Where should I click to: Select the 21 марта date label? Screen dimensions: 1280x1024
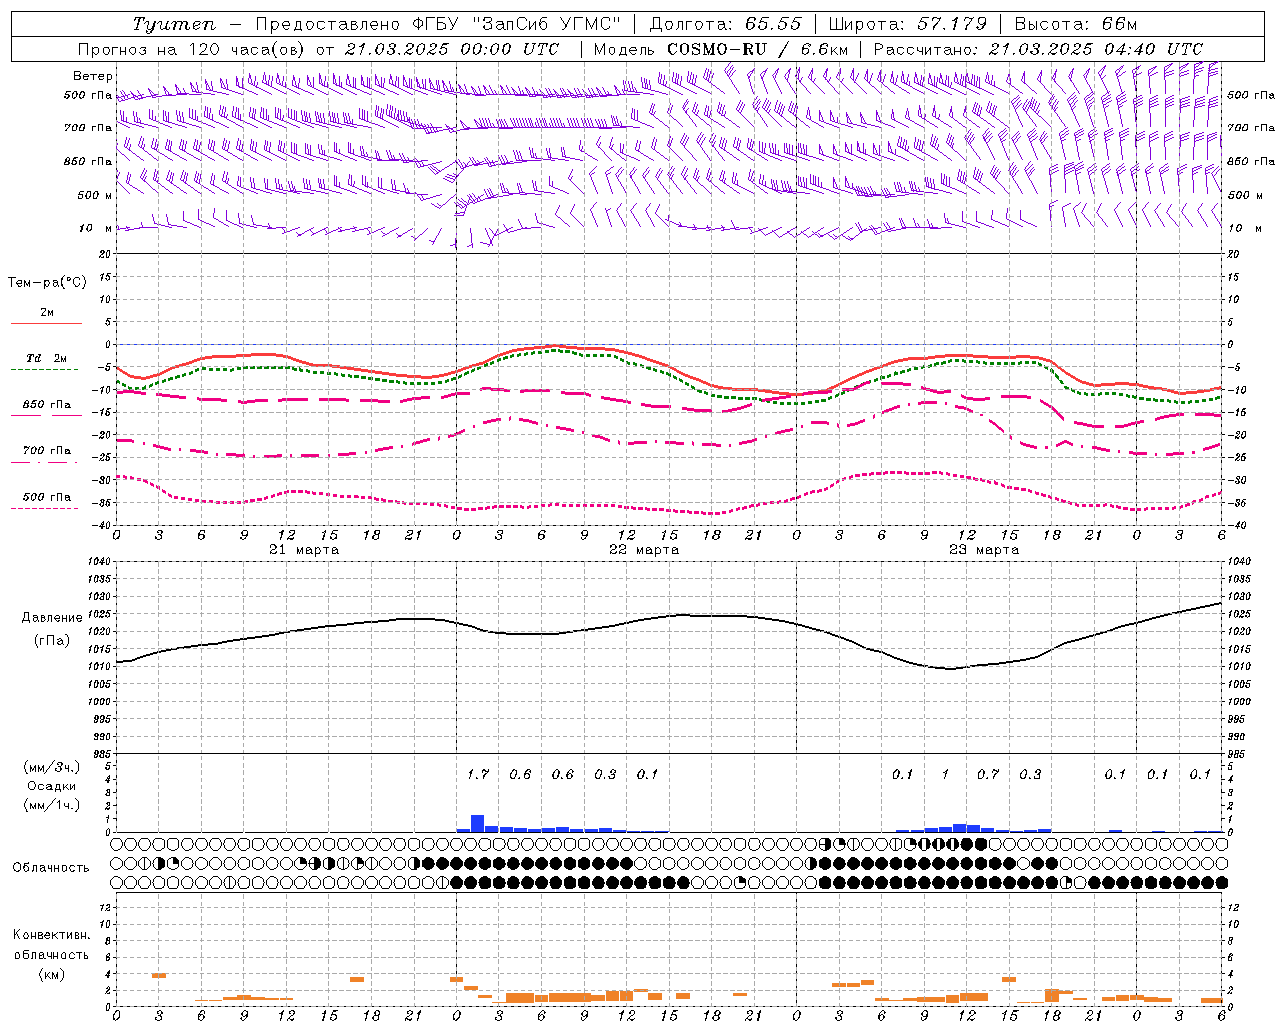tap(304, 550)
